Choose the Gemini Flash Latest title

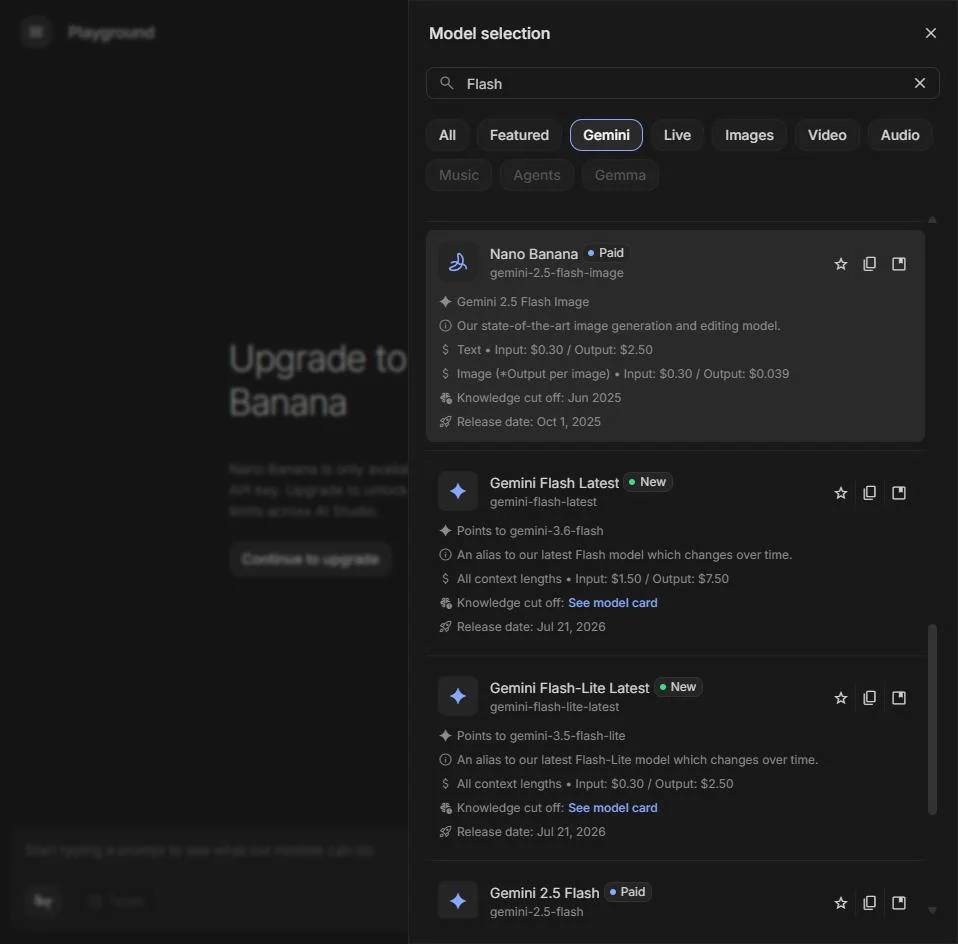[554, 483]
